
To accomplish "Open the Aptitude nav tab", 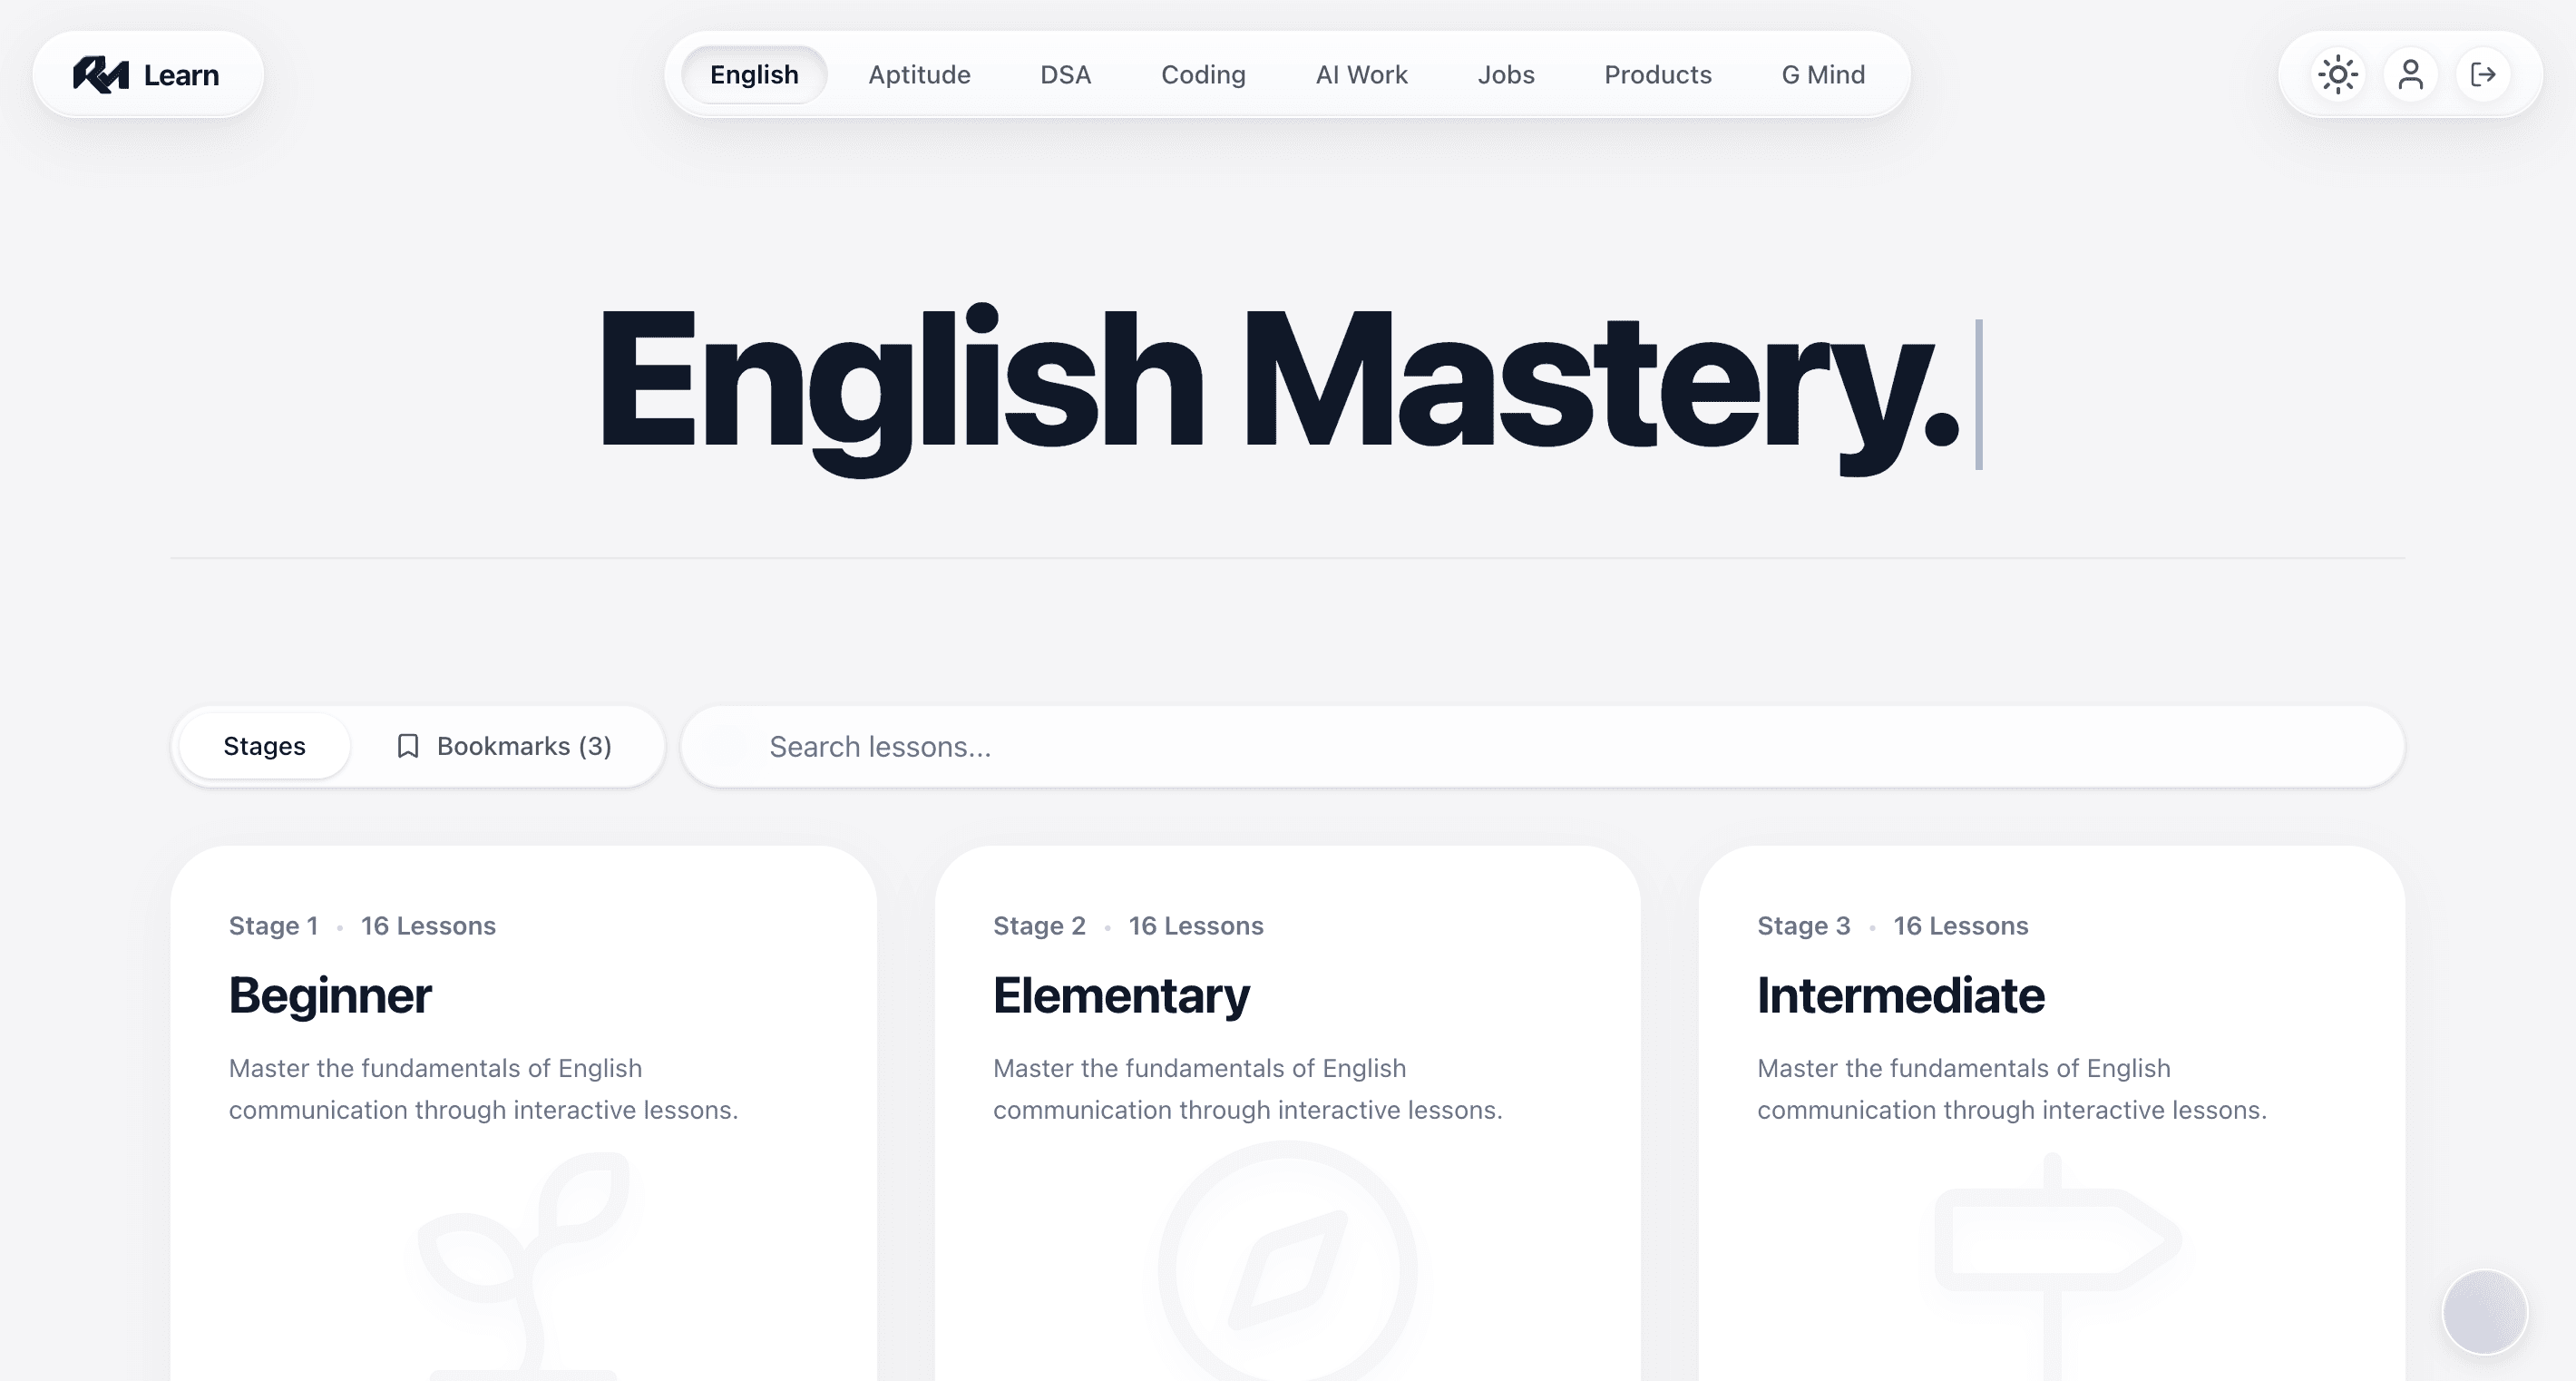I will 919,75.
